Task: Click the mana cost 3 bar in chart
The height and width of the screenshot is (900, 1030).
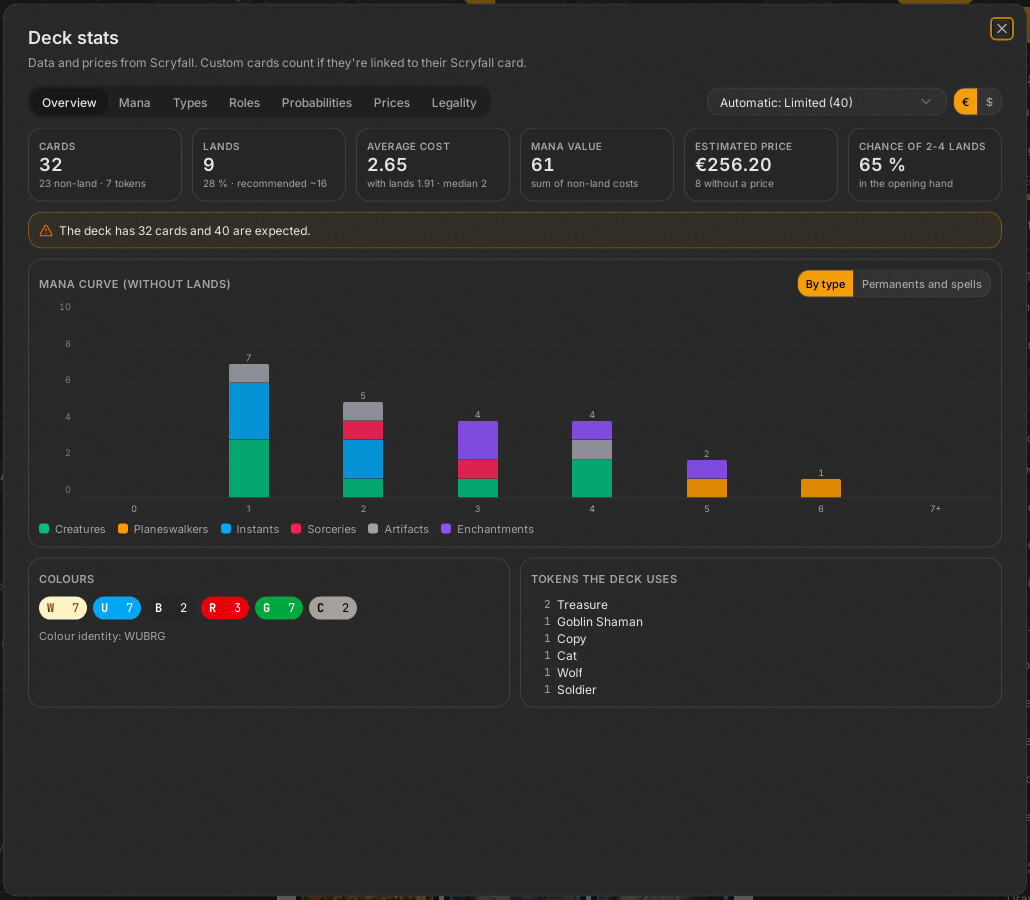Action: [478, 459]
